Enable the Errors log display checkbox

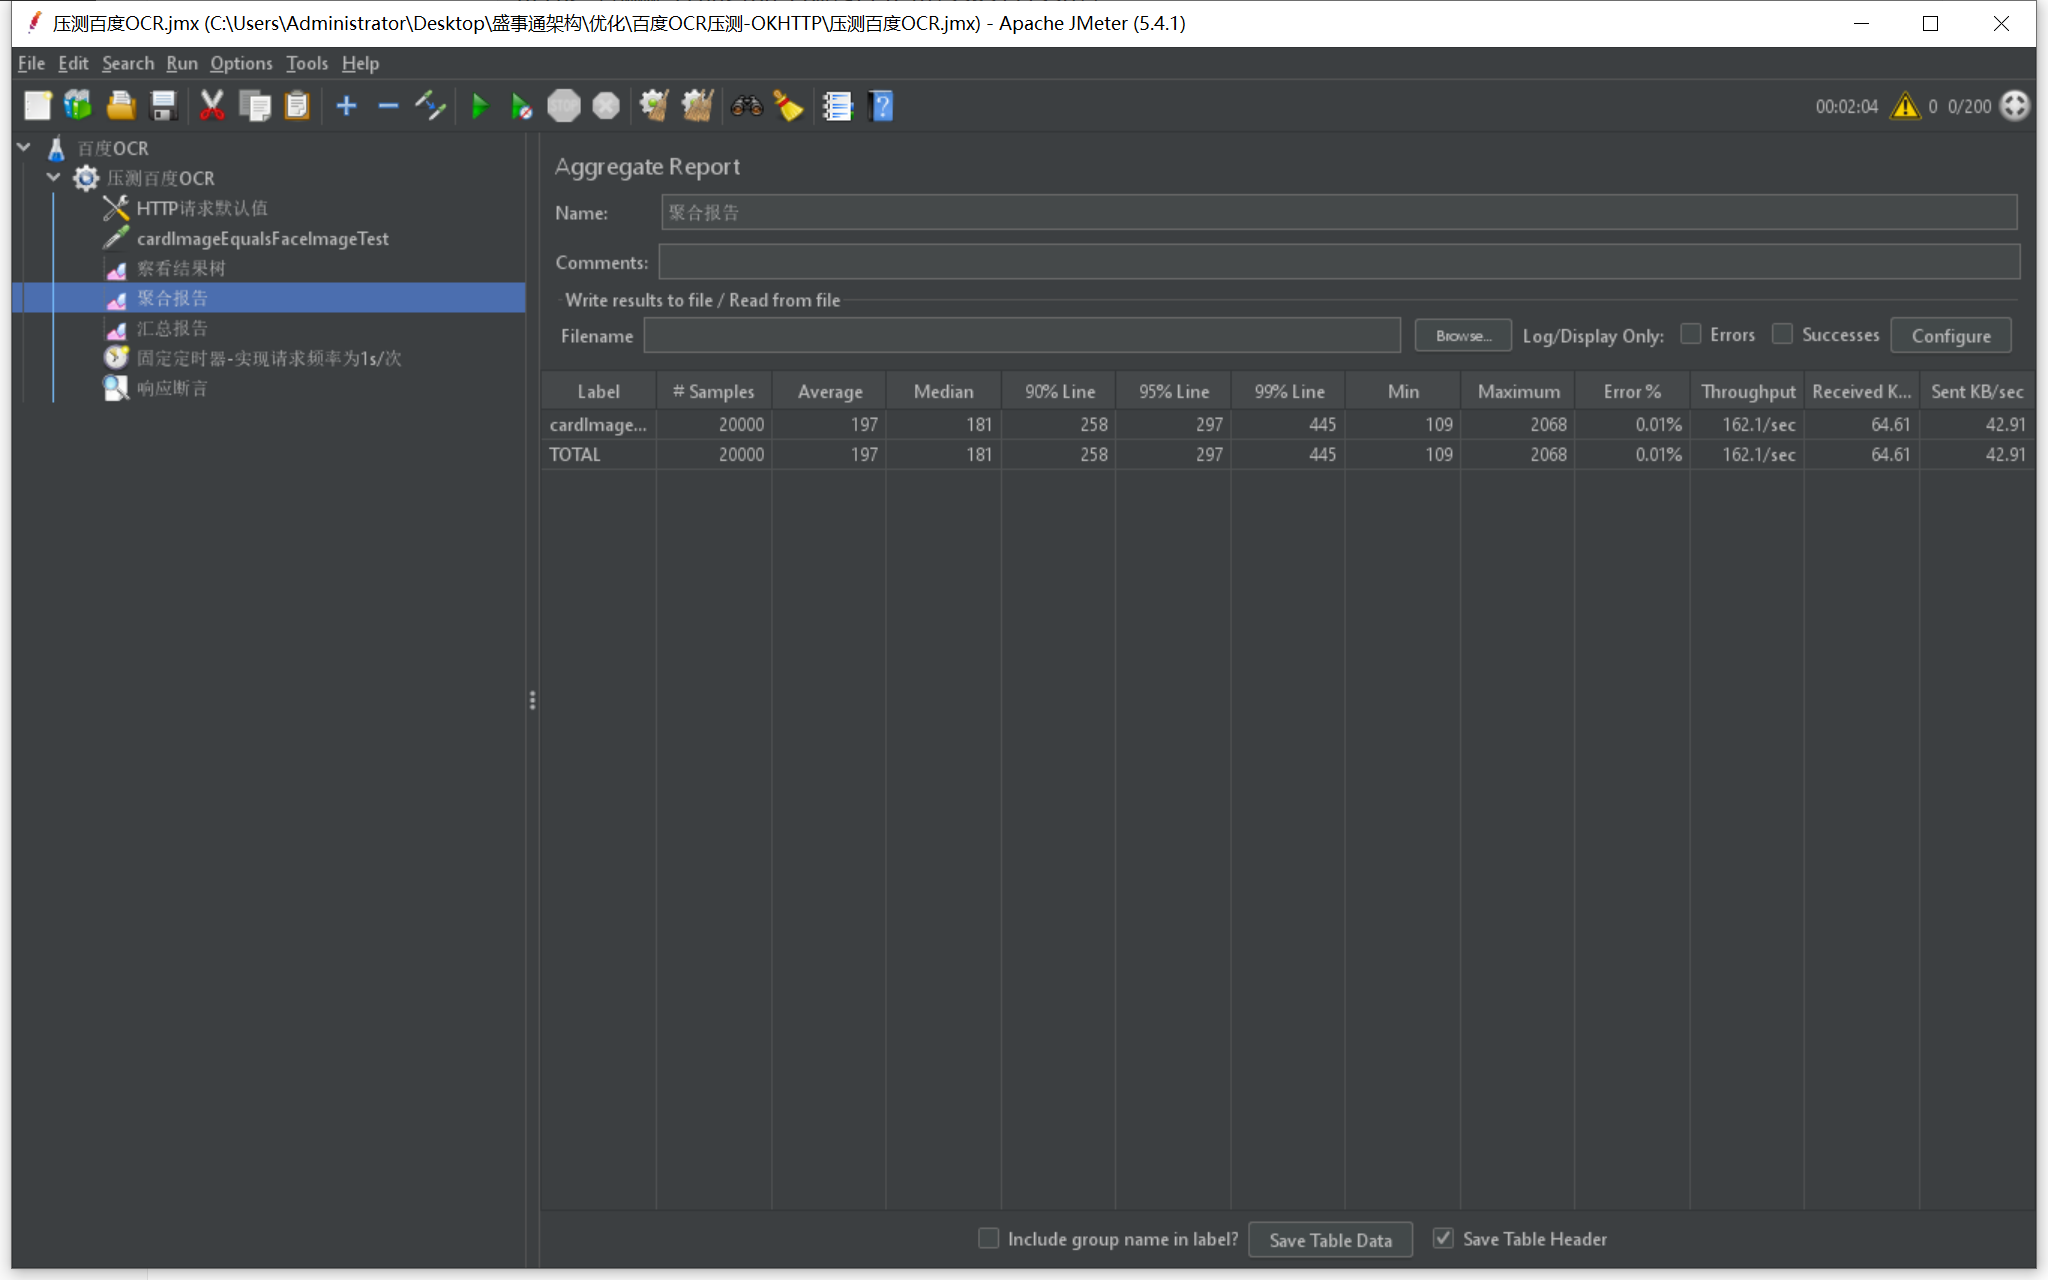(1691, 335)
